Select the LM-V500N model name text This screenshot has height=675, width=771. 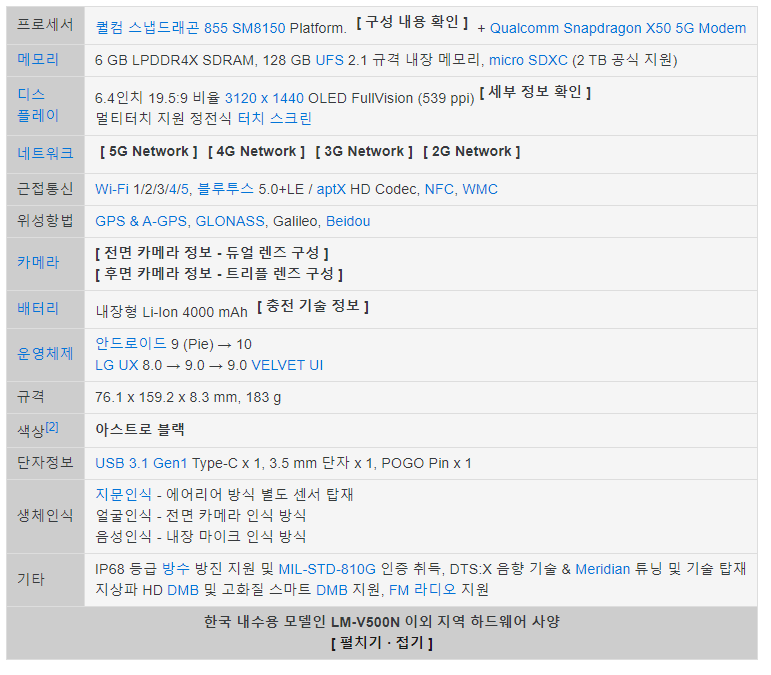click(365, 622)
